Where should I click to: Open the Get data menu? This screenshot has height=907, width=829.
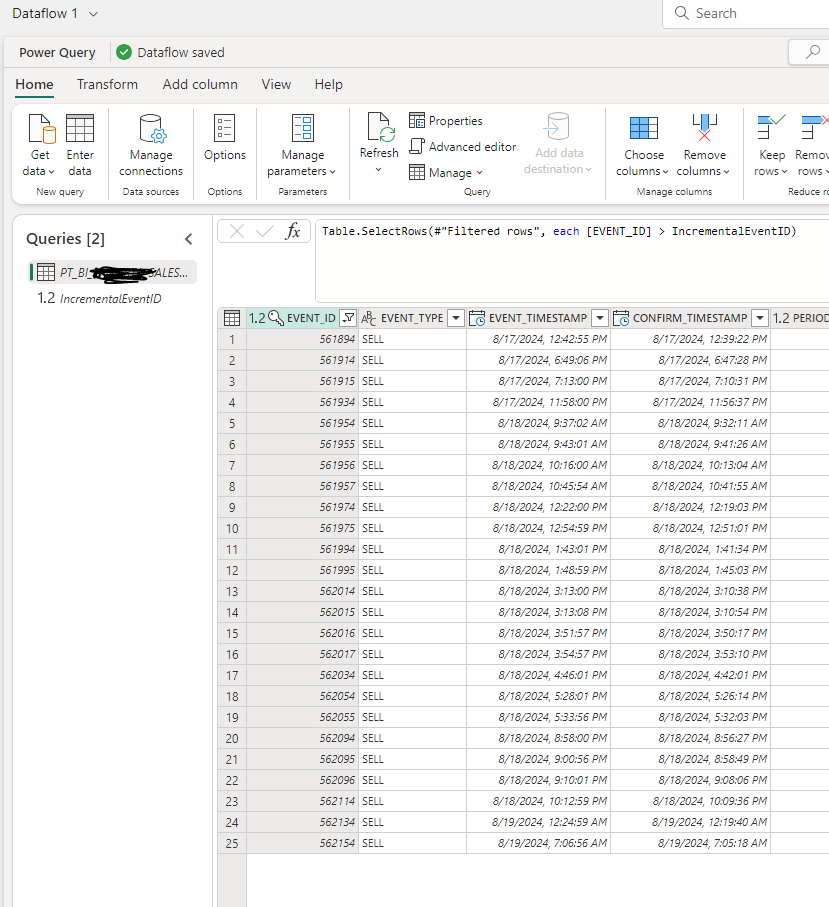tap(40, 145)
